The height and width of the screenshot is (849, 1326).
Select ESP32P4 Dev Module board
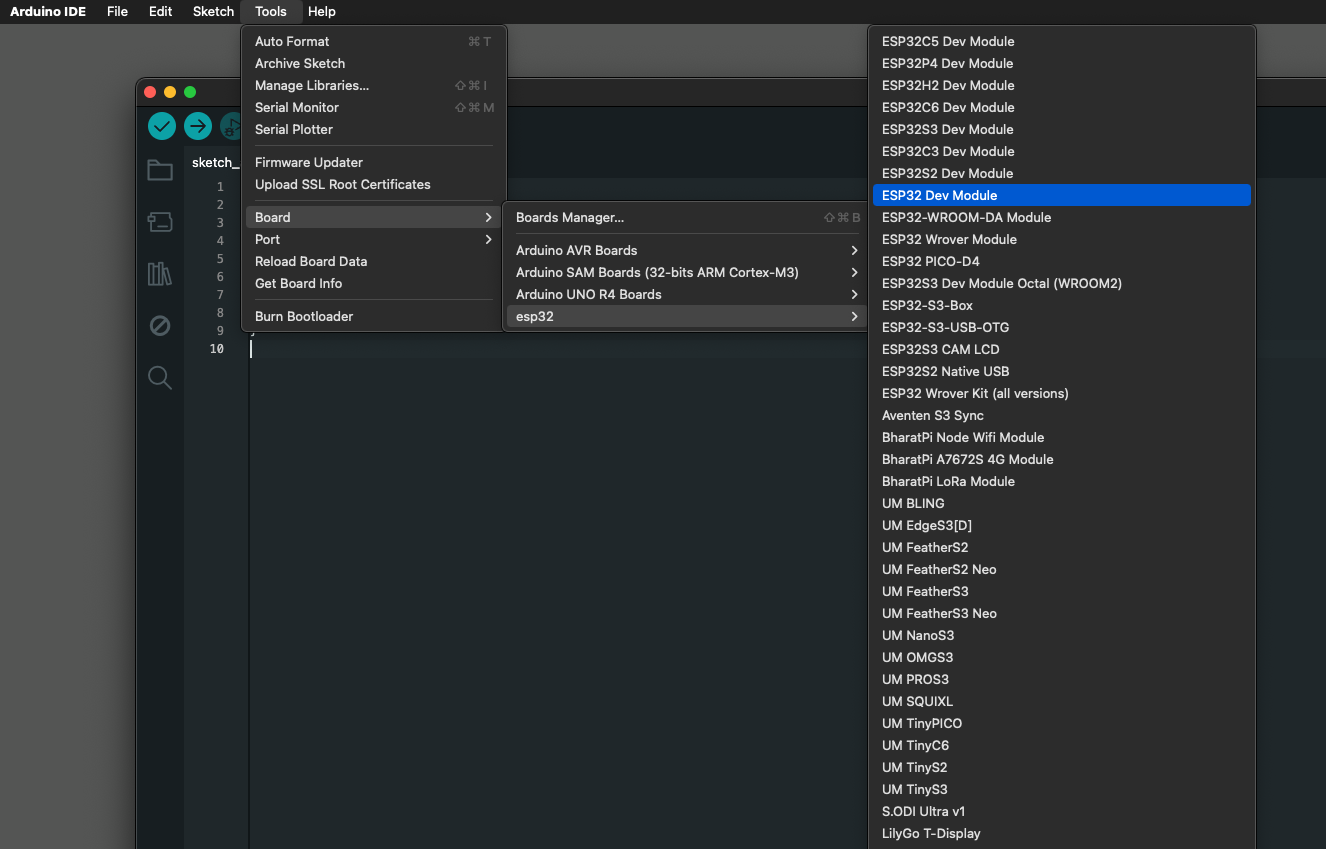pos(1062,63)
